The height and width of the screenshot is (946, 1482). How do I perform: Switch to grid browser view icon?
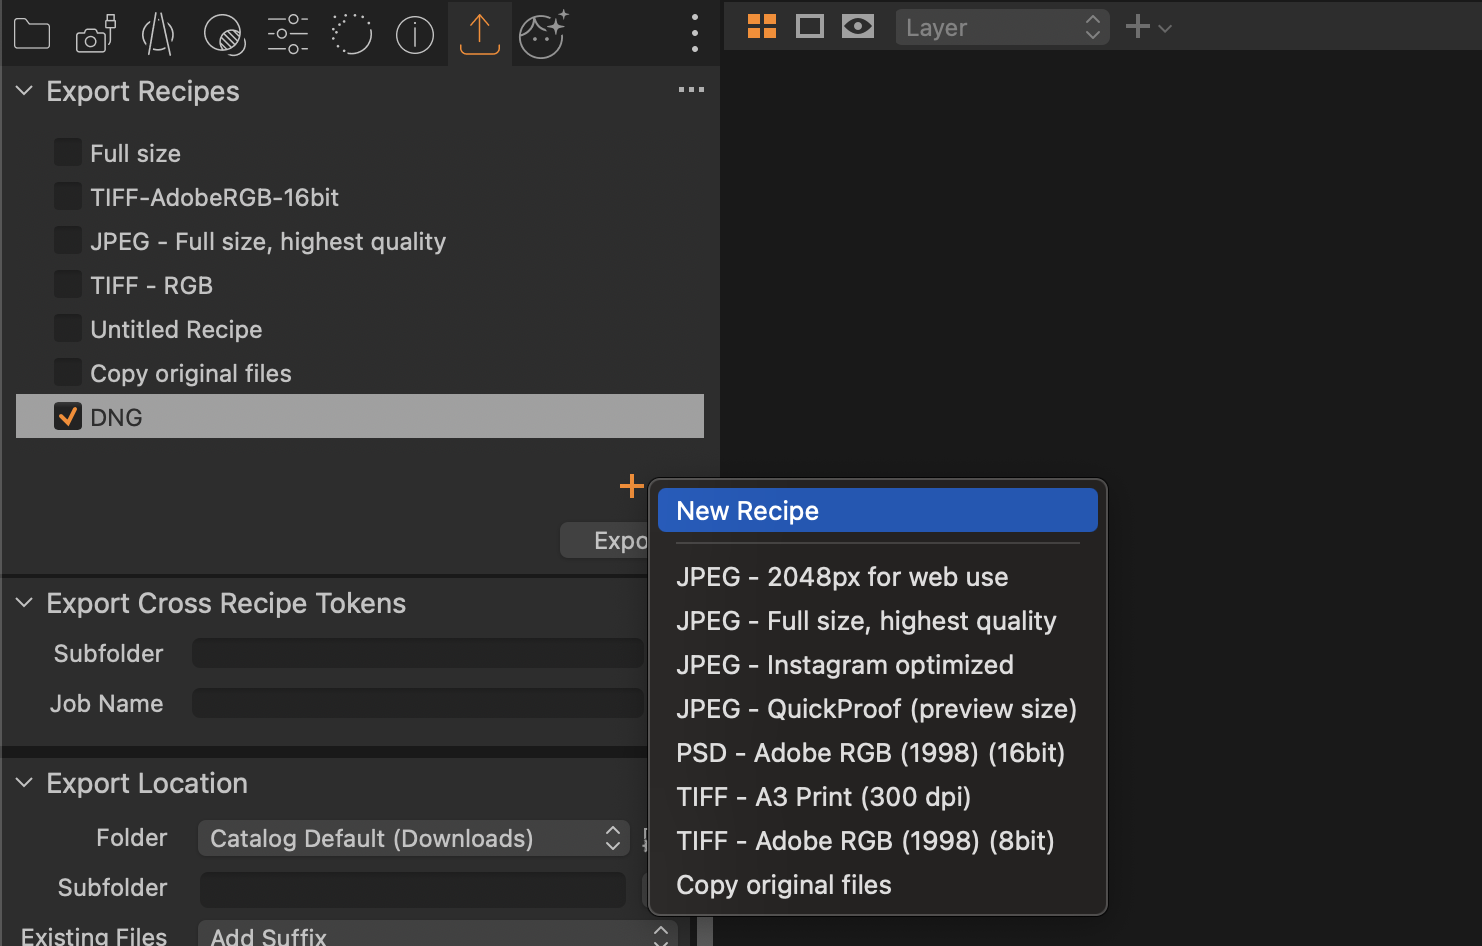(x=762, y=27)
